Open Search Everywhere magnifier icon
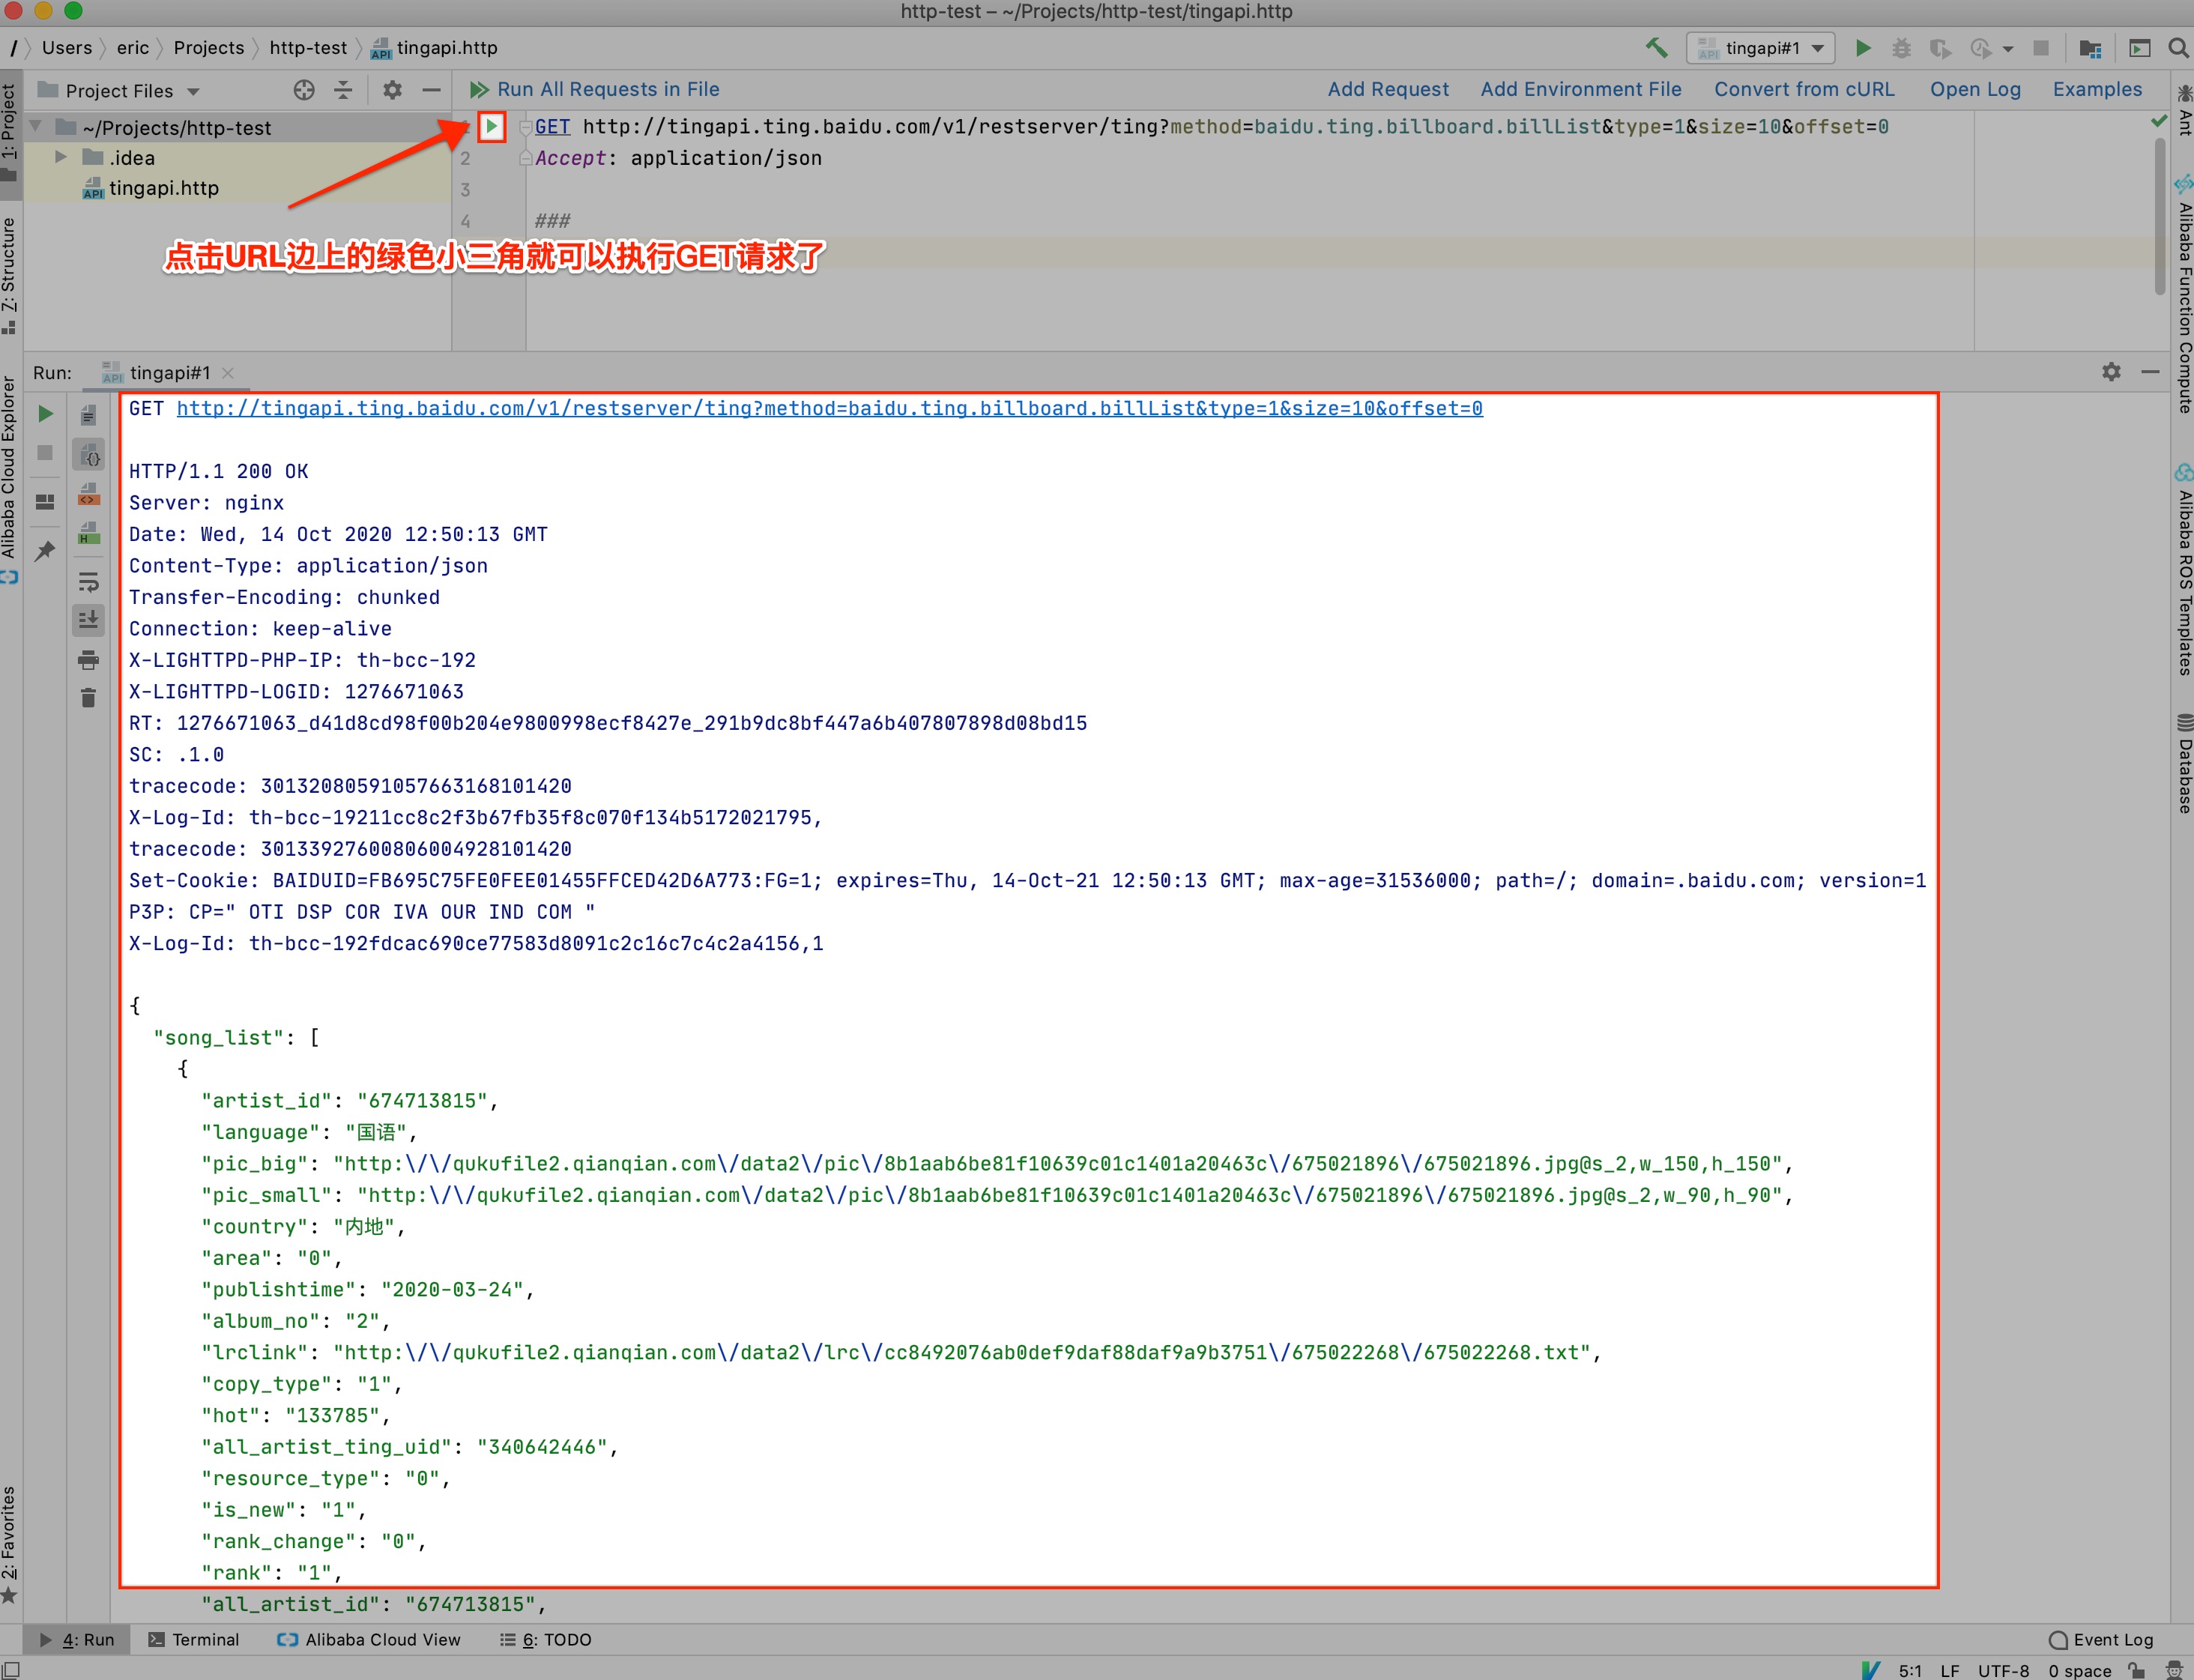The width and height of the screenshot is (2194, 1680). pyautogui.click(x=2178, y=48)
